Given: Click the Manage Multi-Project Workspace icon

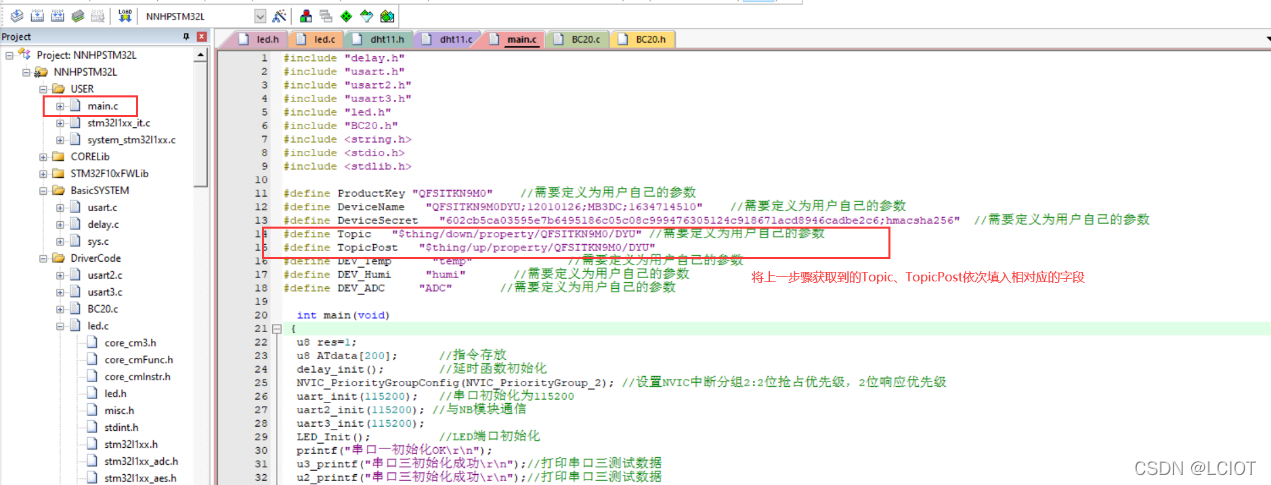Looking at the screenshot, I should (325, 16).
